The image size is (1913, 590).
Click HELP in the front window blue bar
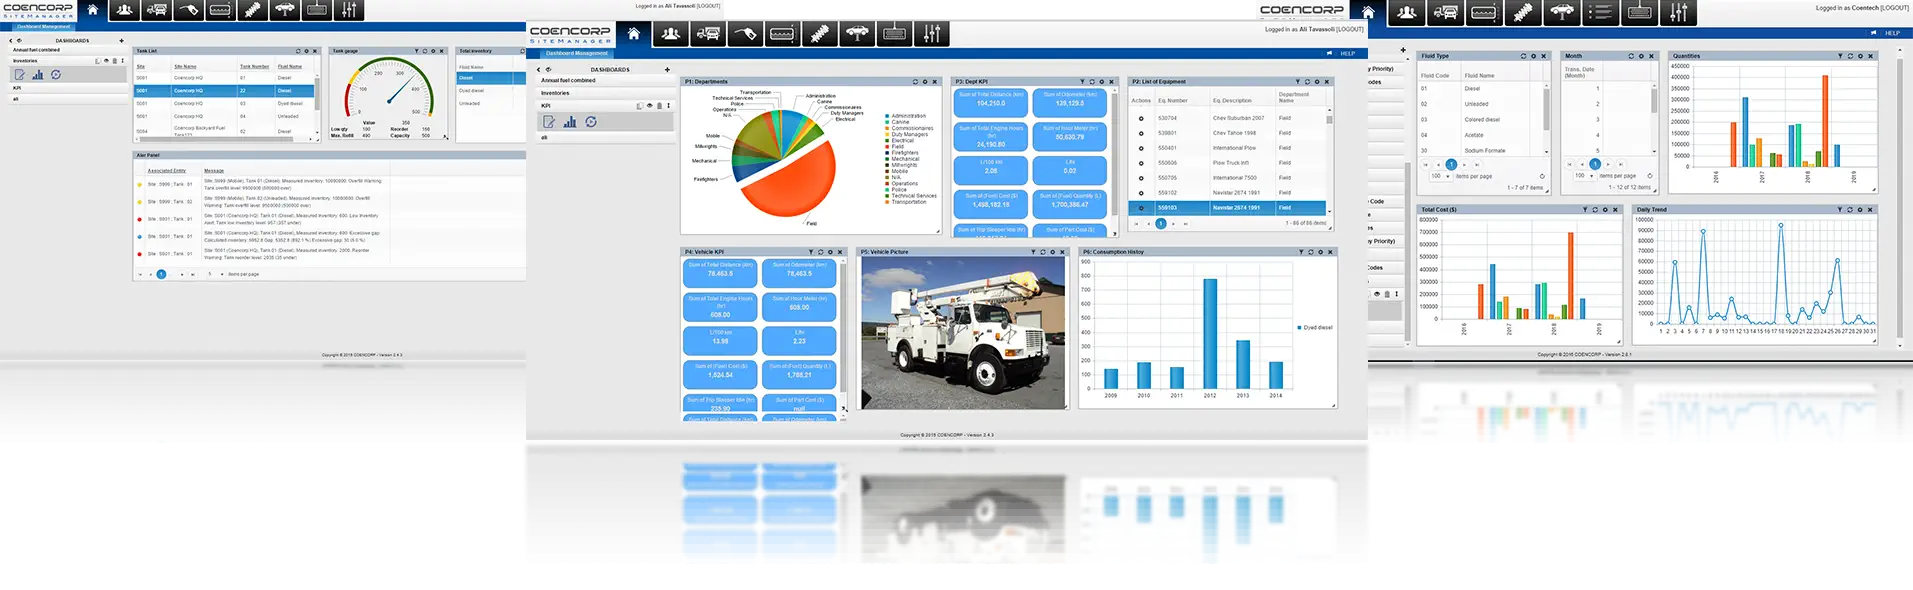coord(1348,54)
